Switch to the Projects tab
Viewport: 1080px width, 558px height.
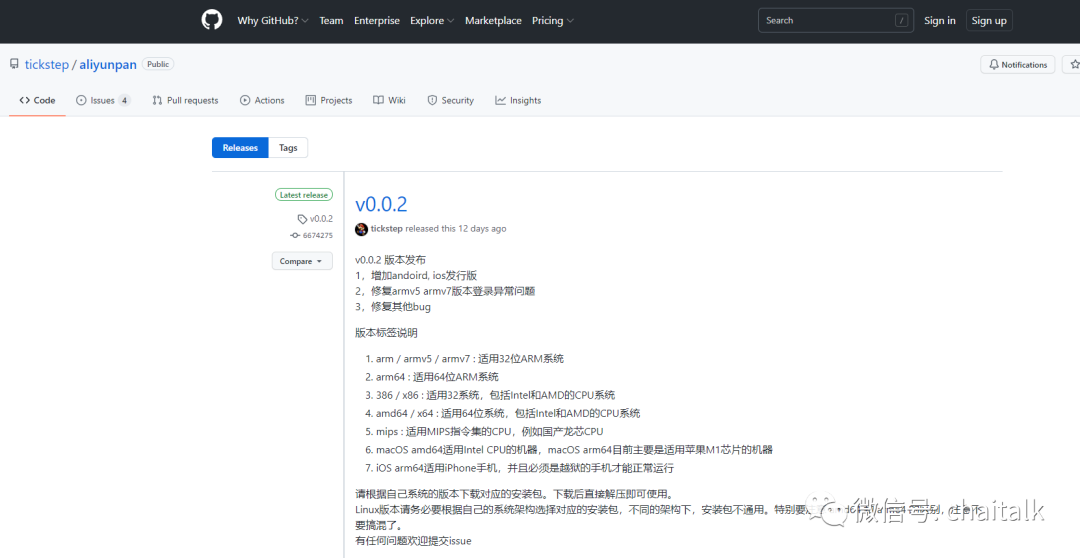pyautogui.click(x=329, y=101)
